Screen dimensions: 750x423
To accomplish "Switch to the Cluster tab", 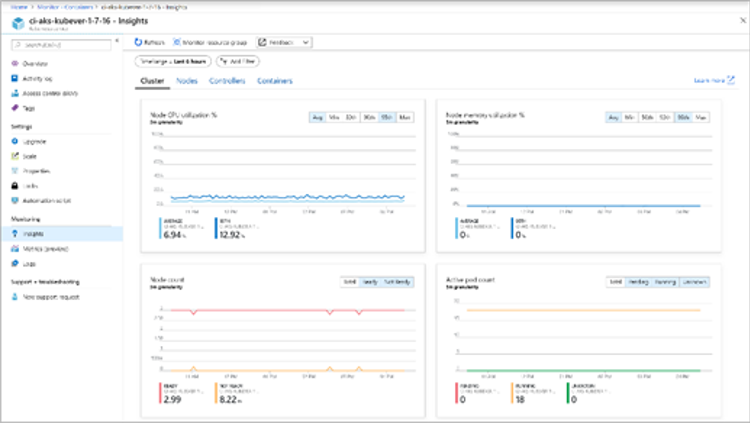I will [152, 81].
